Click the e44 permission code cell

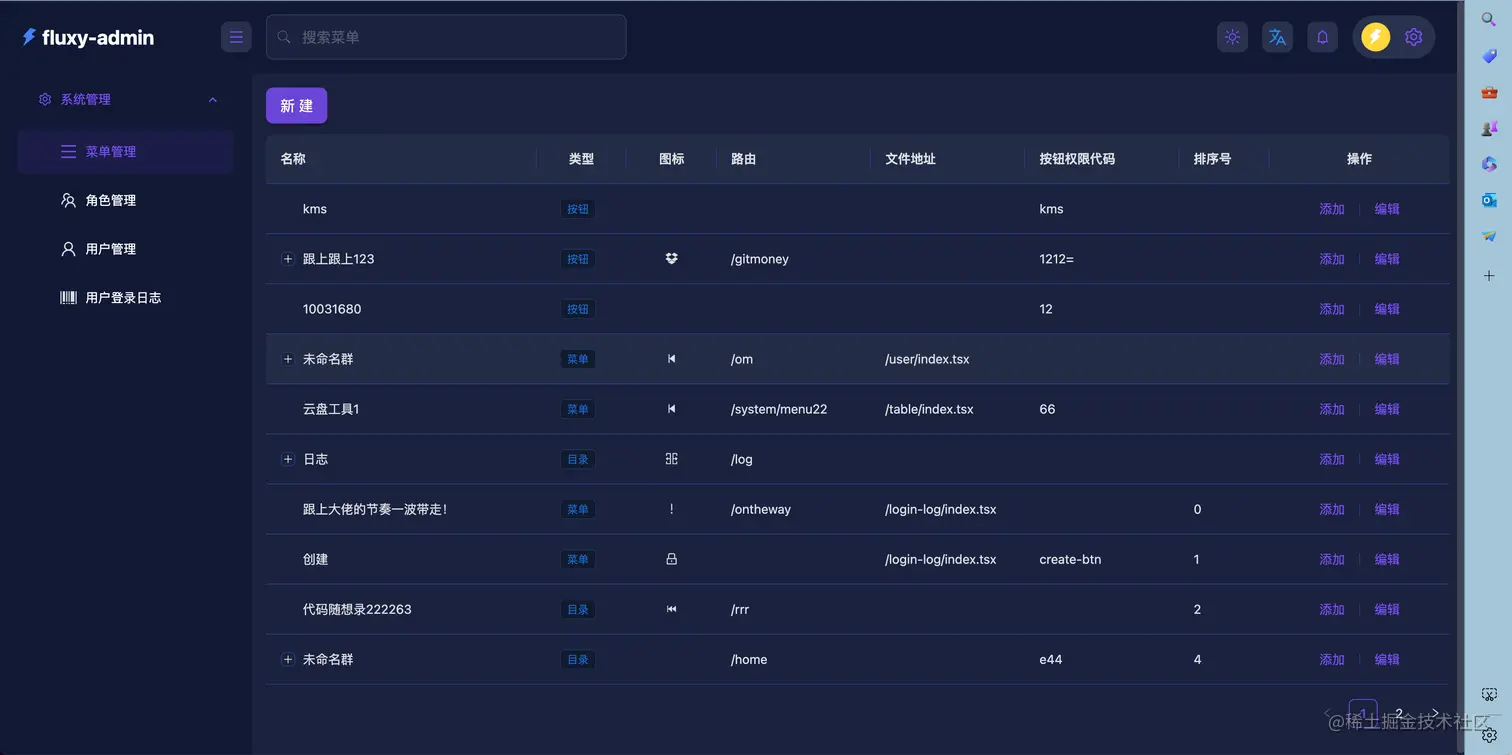[1051, 659]
